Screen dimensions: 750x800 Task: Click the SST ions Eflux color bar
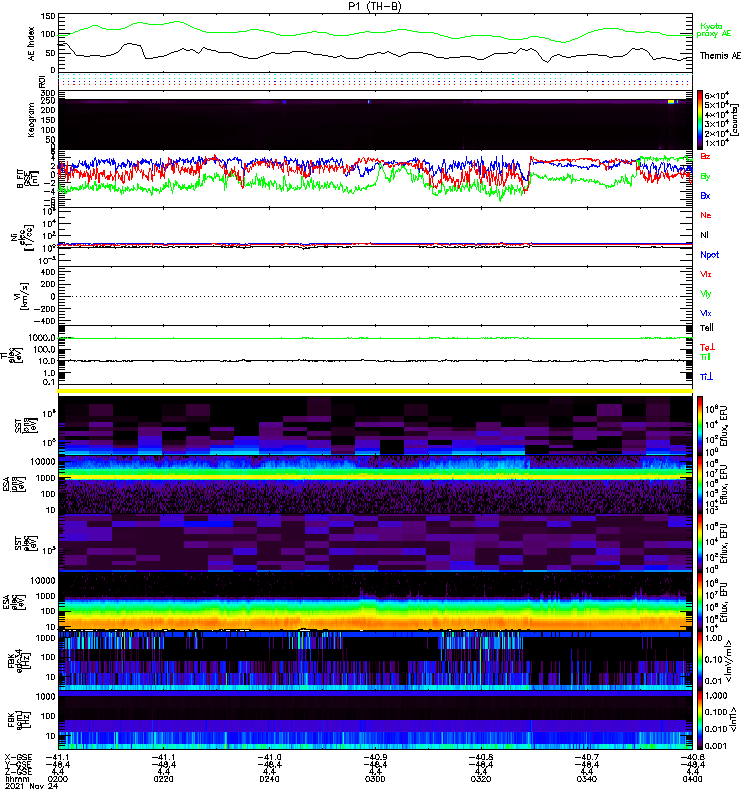coord(700,425)
